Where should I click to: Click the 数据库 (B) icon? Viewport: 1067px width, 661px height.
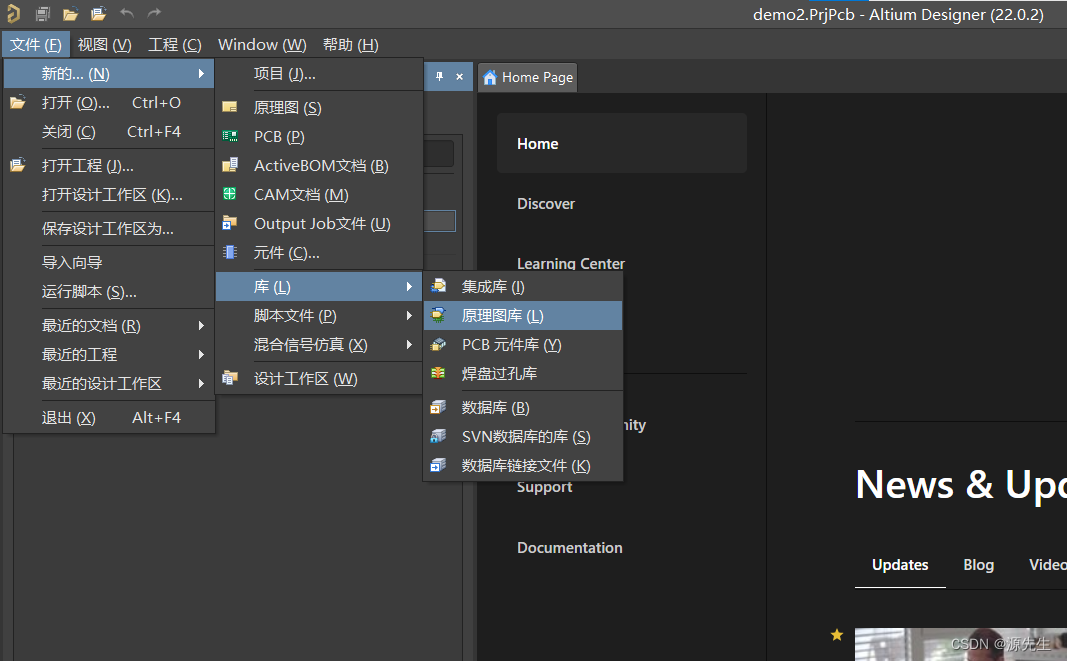tap(439, 407)
